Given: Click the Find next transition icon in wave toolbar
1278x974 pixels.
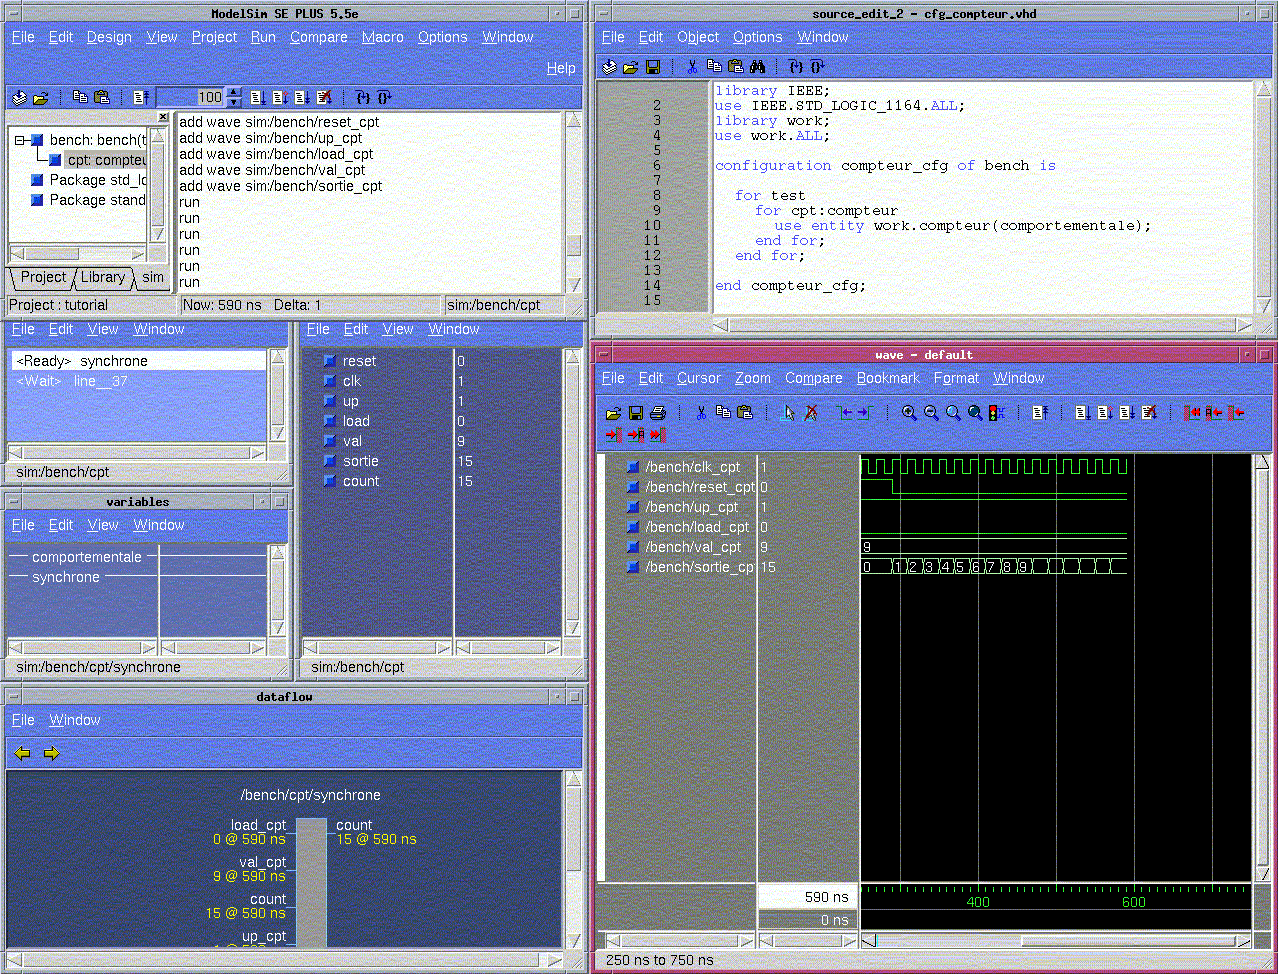Looking at the screenshot, I should pos(865,412).
